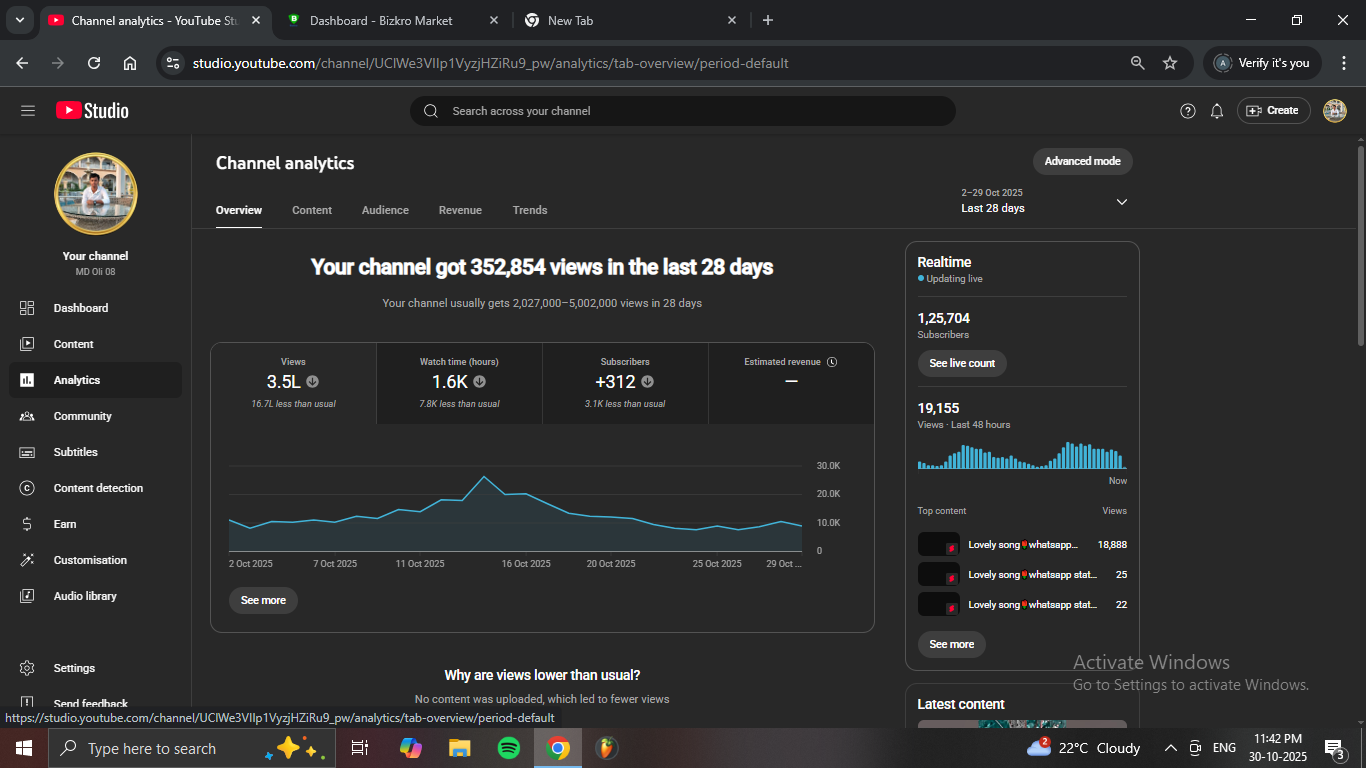This screenshot has width=1366, height=768.
Task: Click the Advanced mode button
Action: click(1082, 161)
